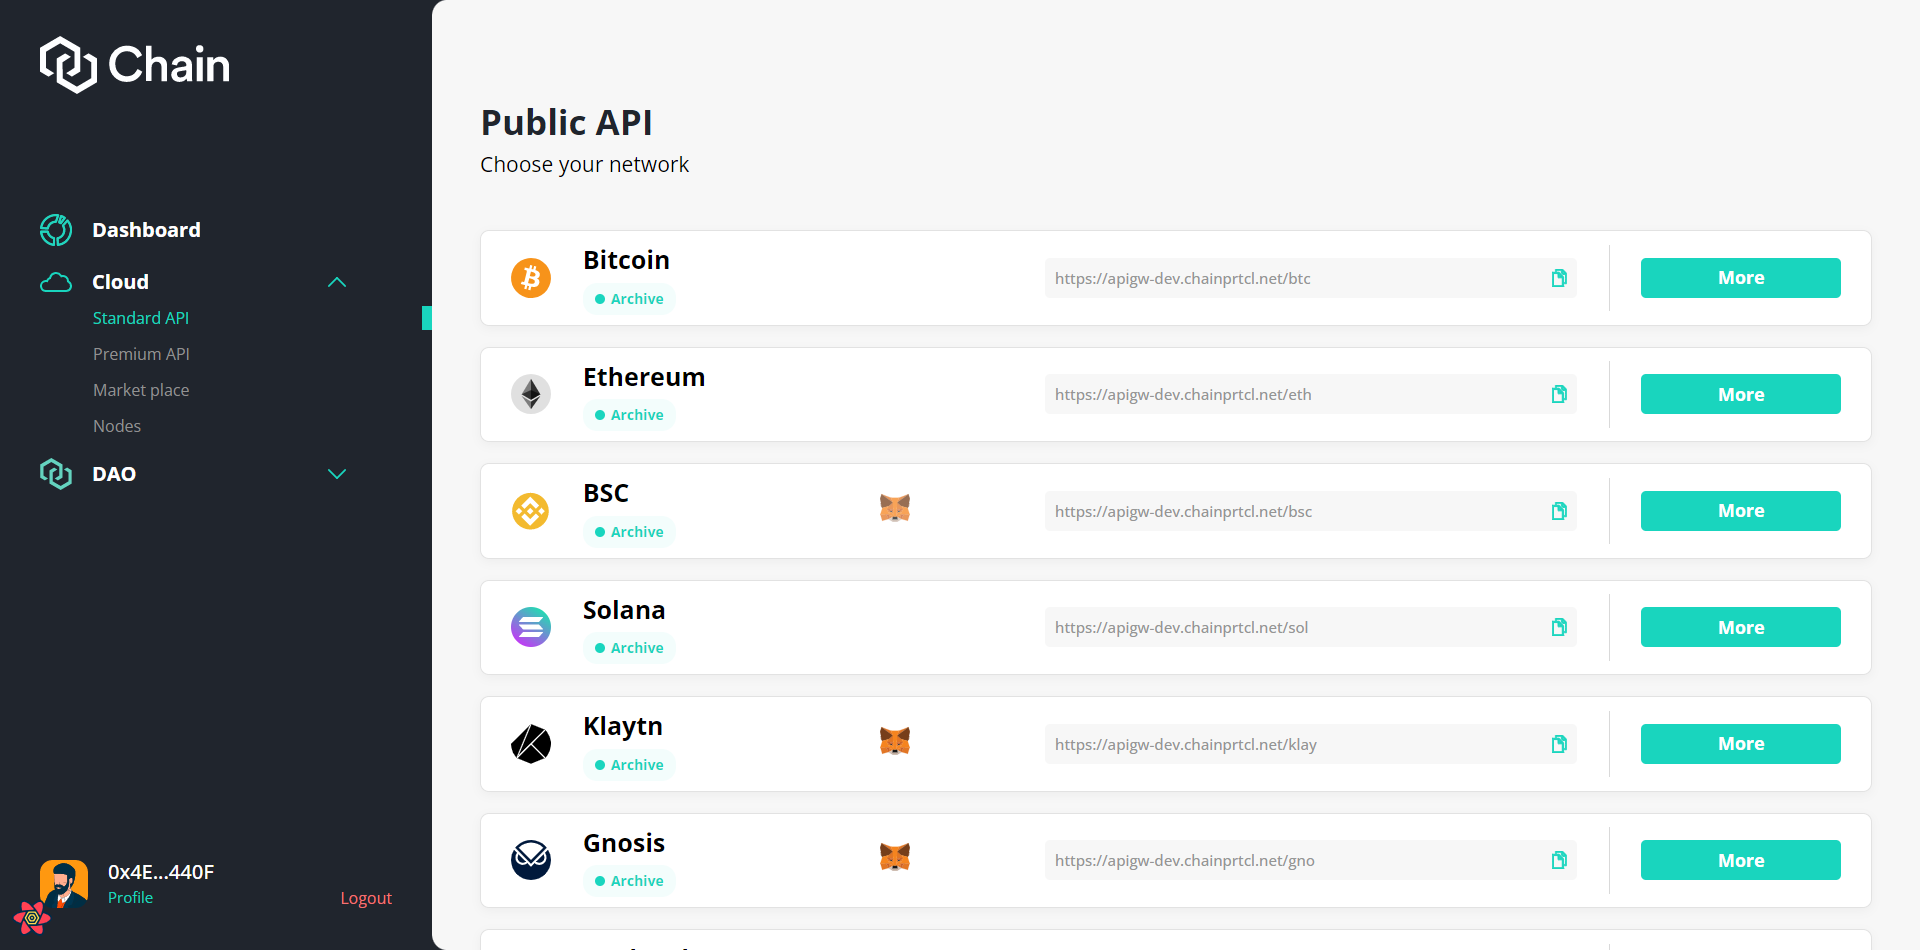The height and width of the screenshot is (950, 1920).
Task: Go to Market place
Action: 141,390
